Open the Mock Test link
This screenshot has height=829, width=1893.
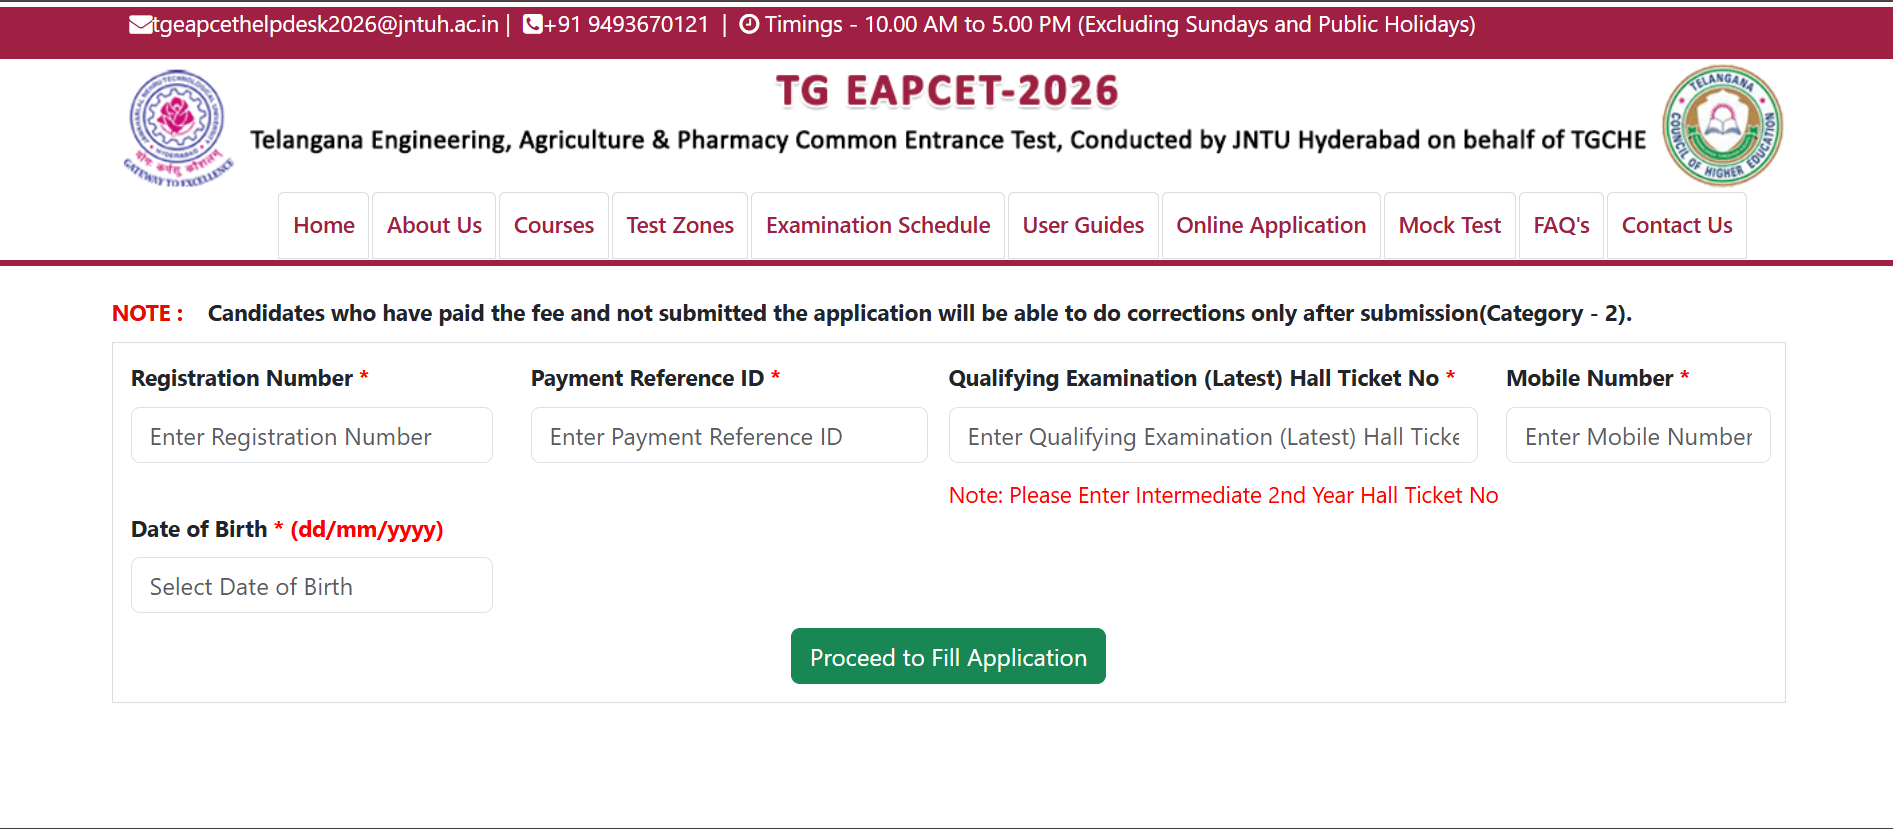[1449, 226]
